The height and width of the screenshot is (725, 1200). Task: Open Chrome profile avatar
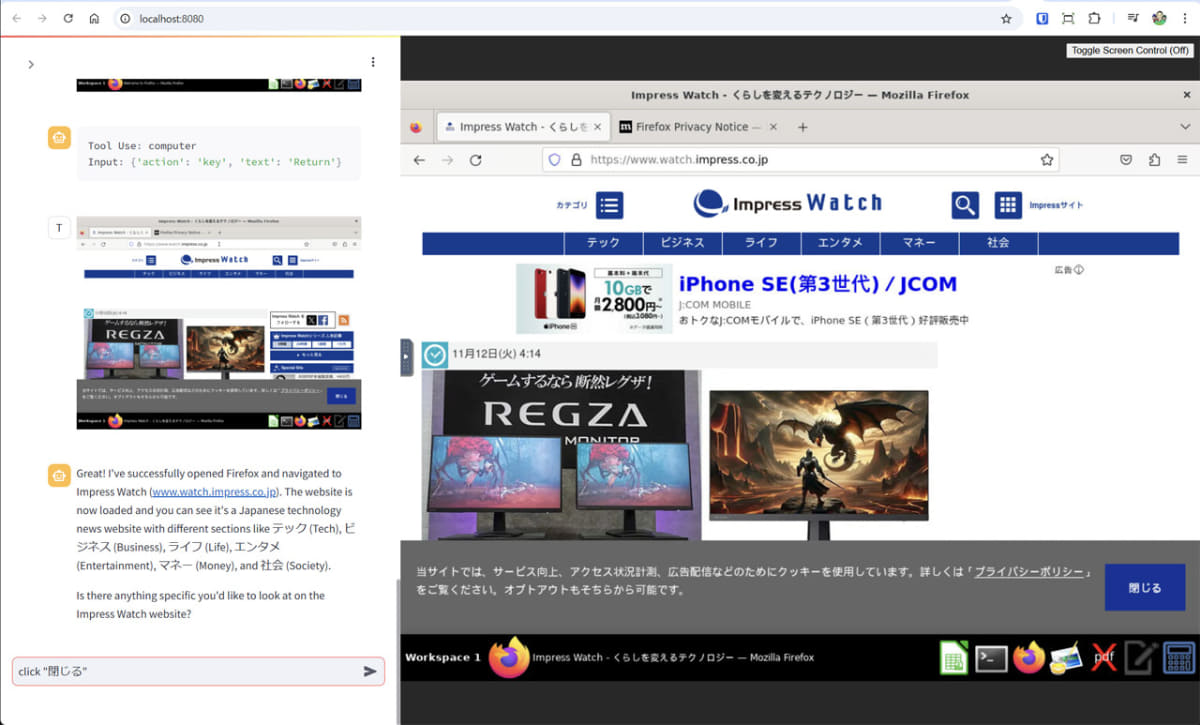click(x=1159, y=18)
